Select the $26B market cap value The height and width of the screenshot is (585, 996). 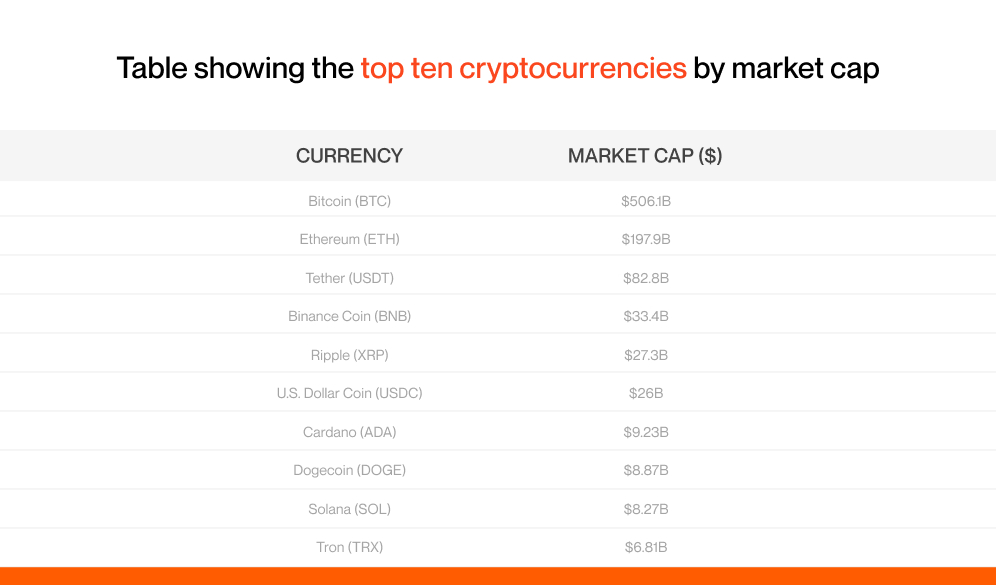tap(645, 393)
